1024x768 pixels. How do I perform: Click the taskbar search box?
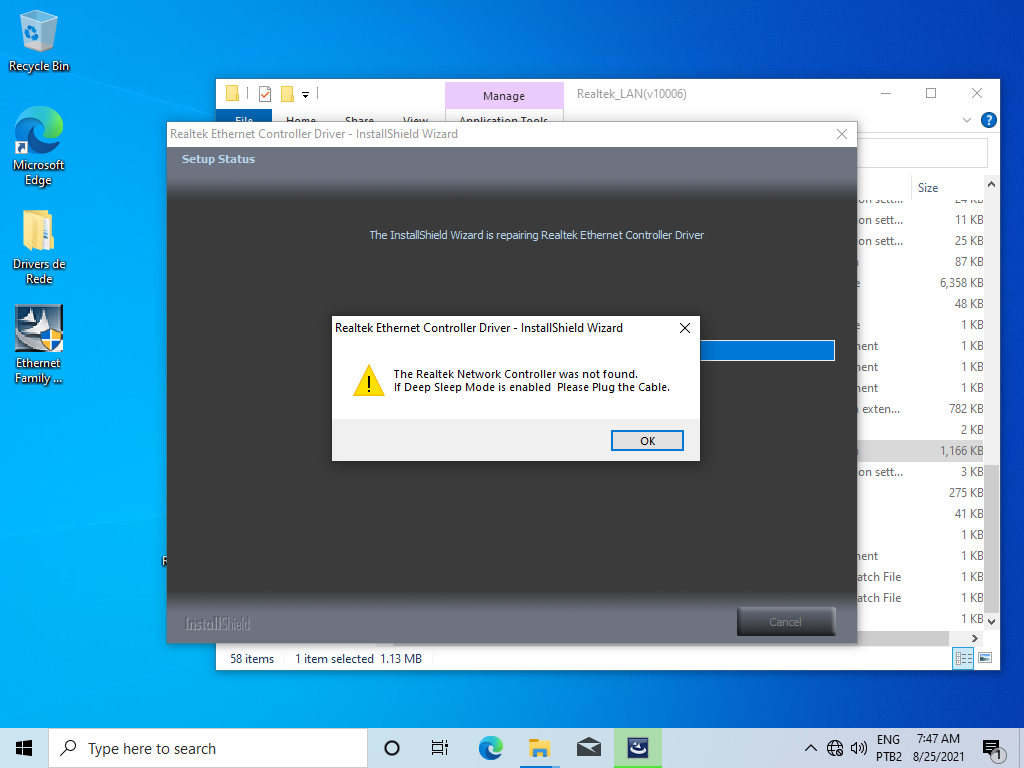[208, 748]
